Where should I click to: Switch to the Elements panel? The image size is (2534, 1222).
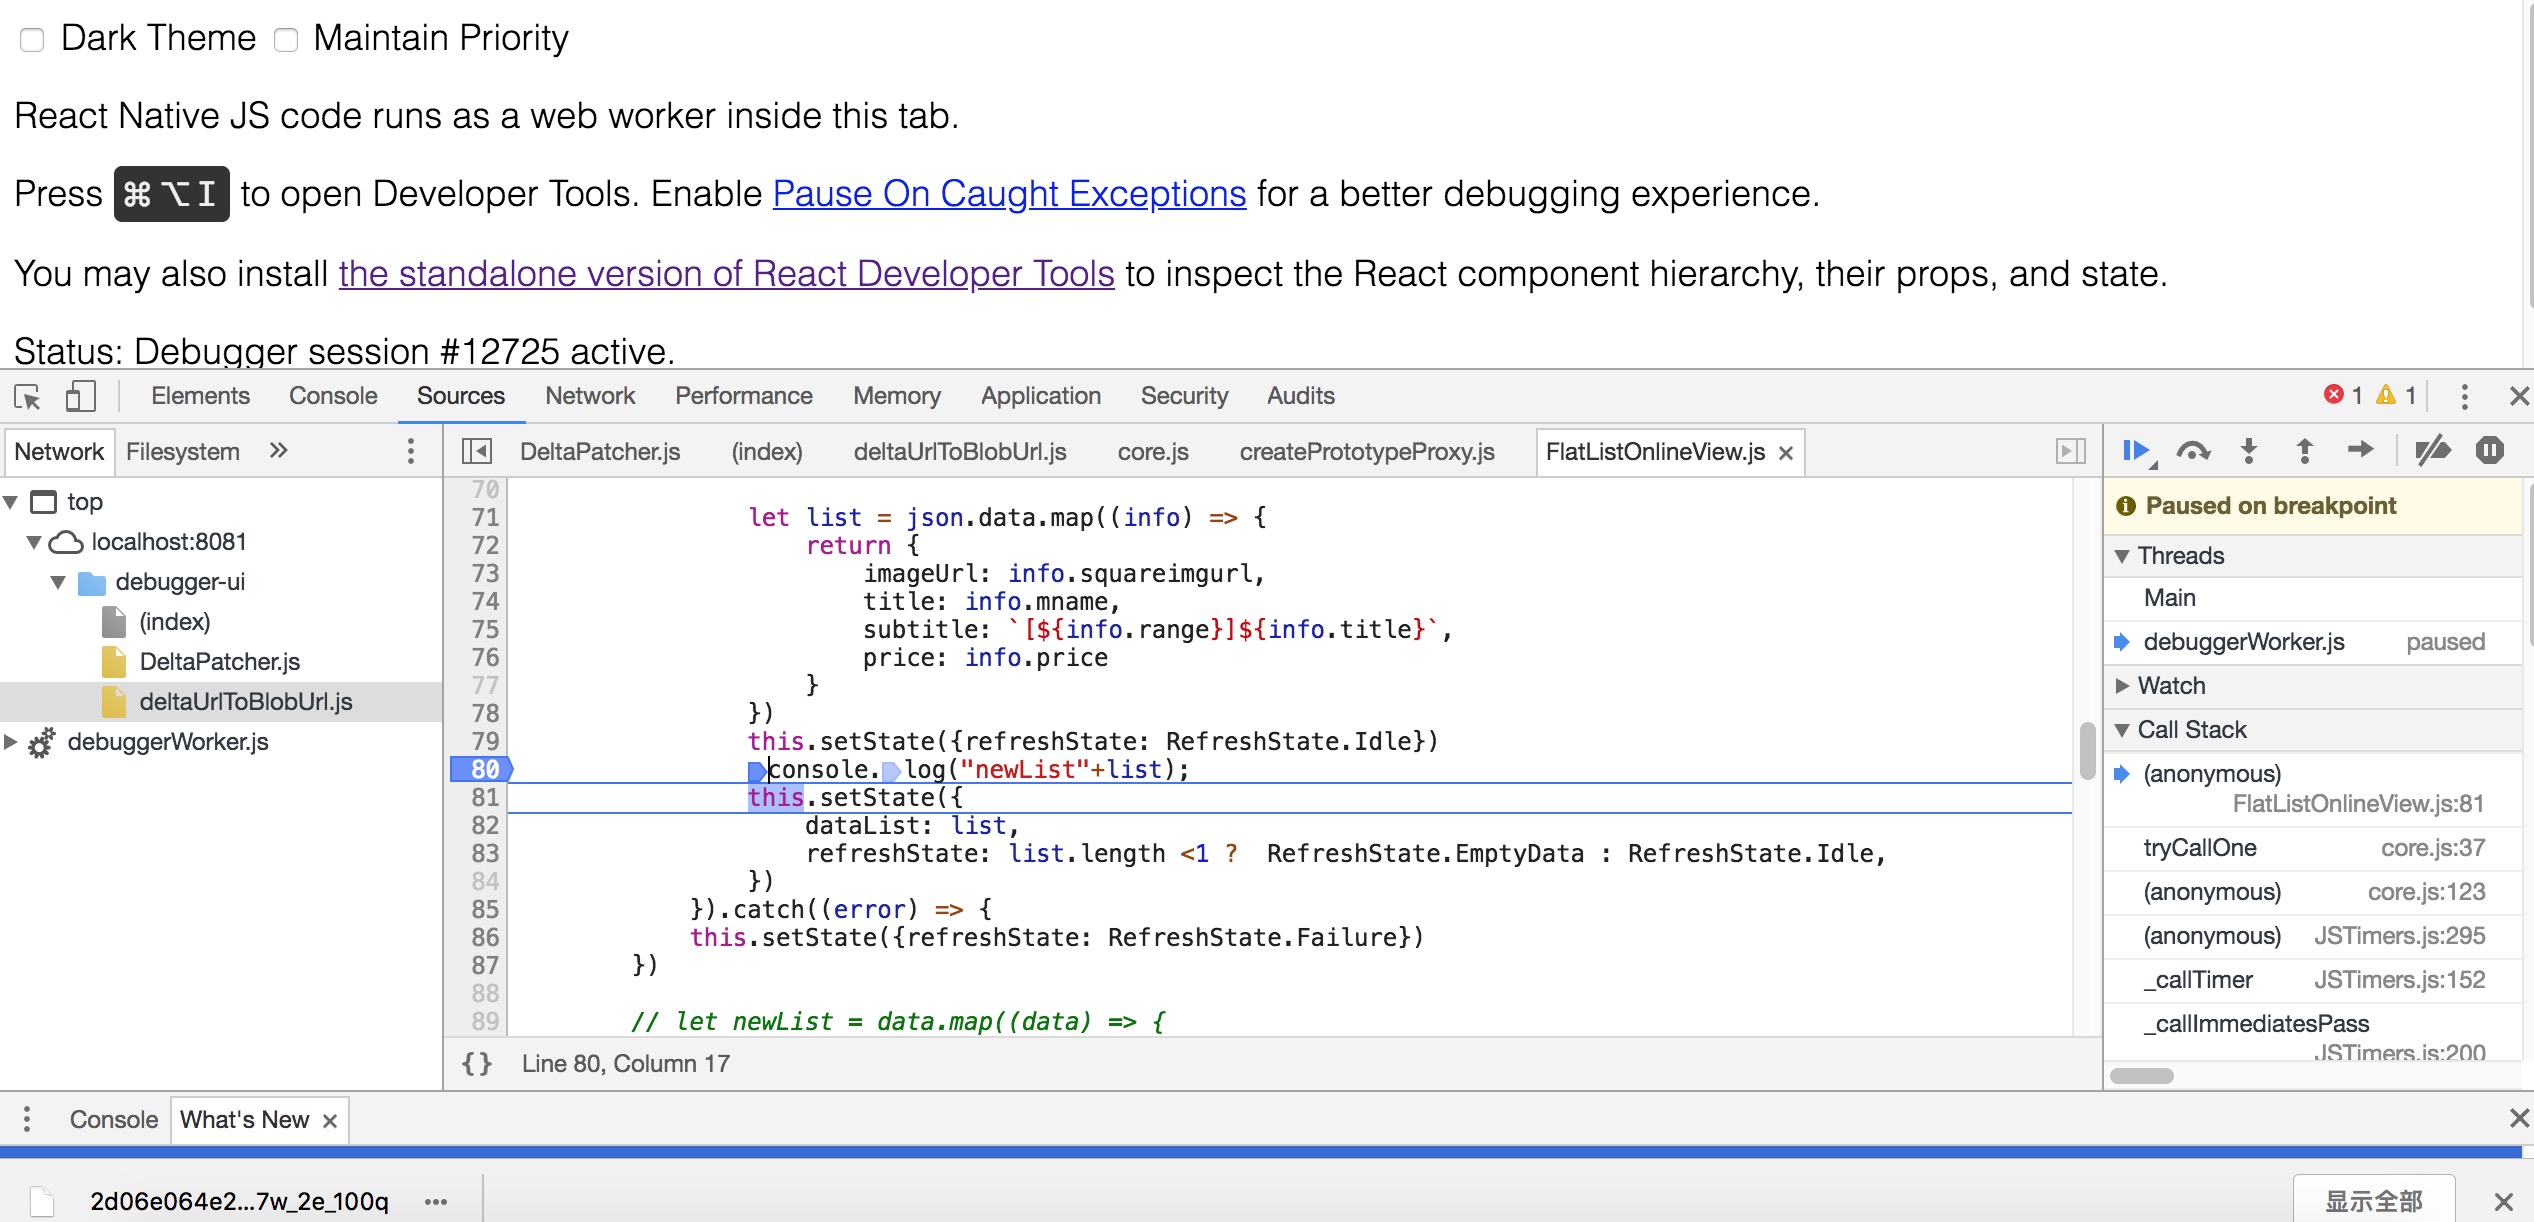click(x=200, y=396)
